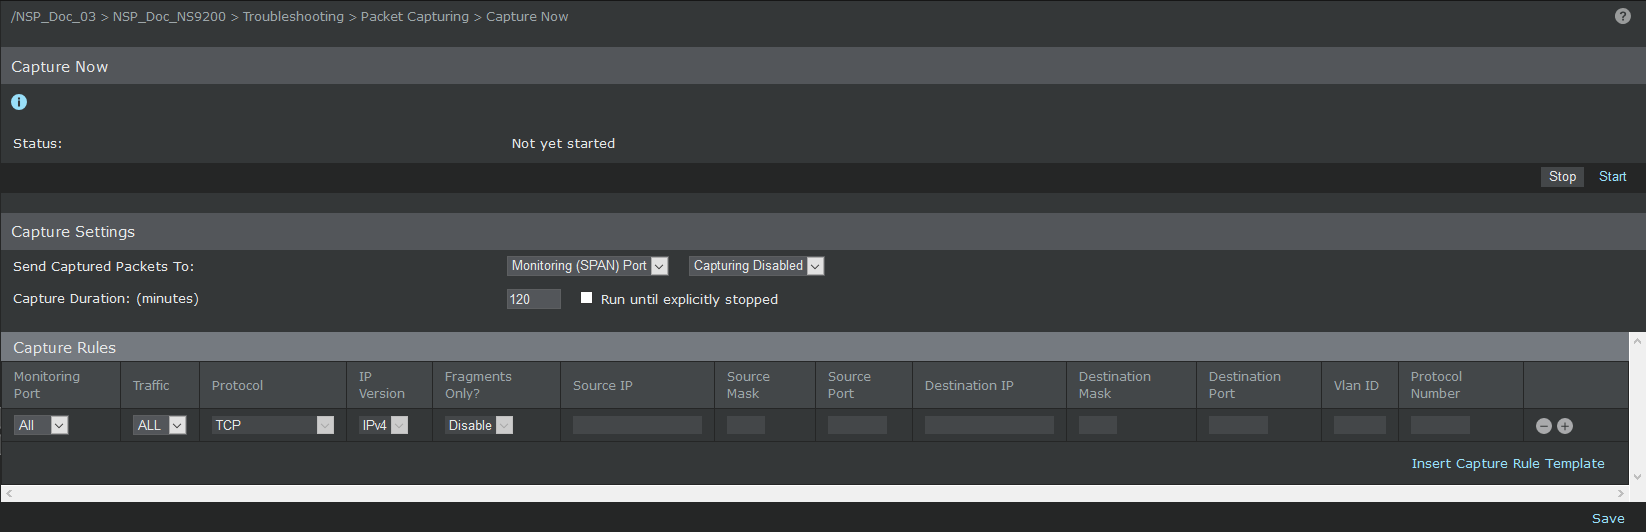Click the Start button
This screenshot has width=1646, height=532.
tap(1612, 177)
